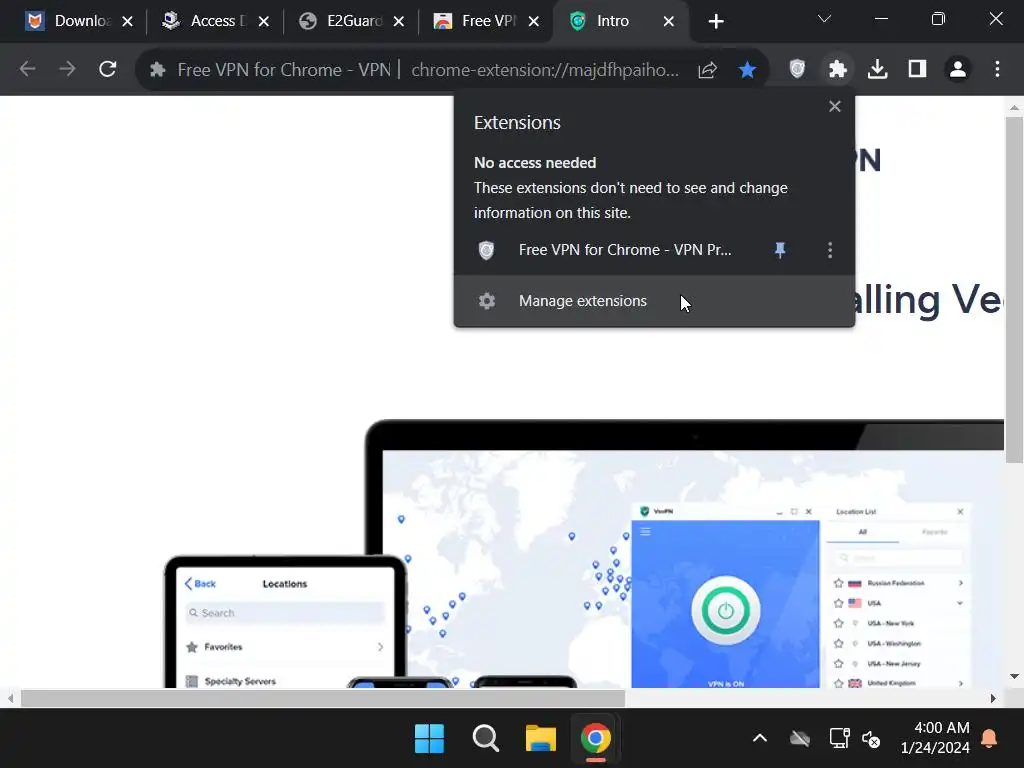Open the side panel

917,69
